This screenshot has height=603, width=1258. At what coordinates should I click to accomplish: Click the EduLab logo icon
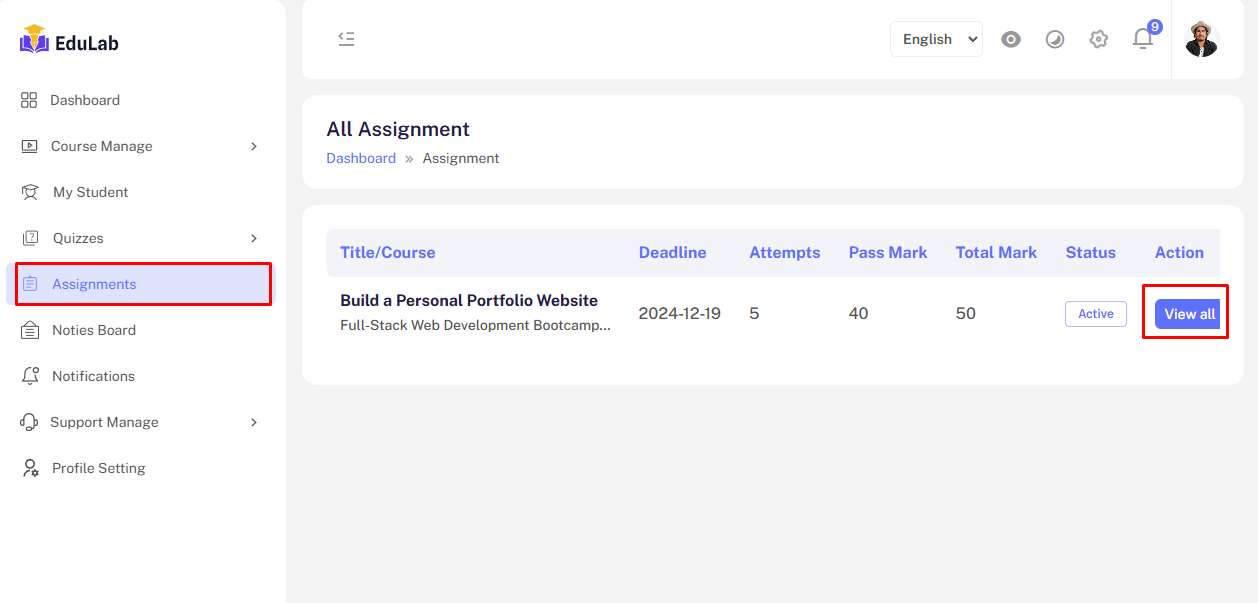34,40
